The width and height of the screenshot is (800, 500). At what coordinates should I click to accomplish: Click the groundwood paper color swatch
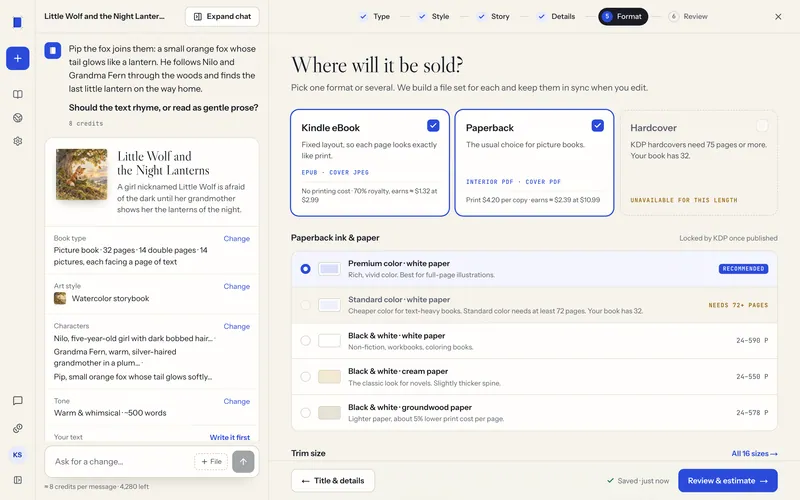(329, 413)
